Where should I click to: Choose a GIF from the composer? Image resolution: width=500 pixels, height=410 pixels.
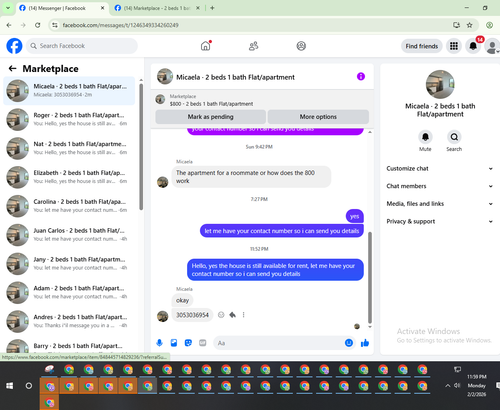point(203,343)
